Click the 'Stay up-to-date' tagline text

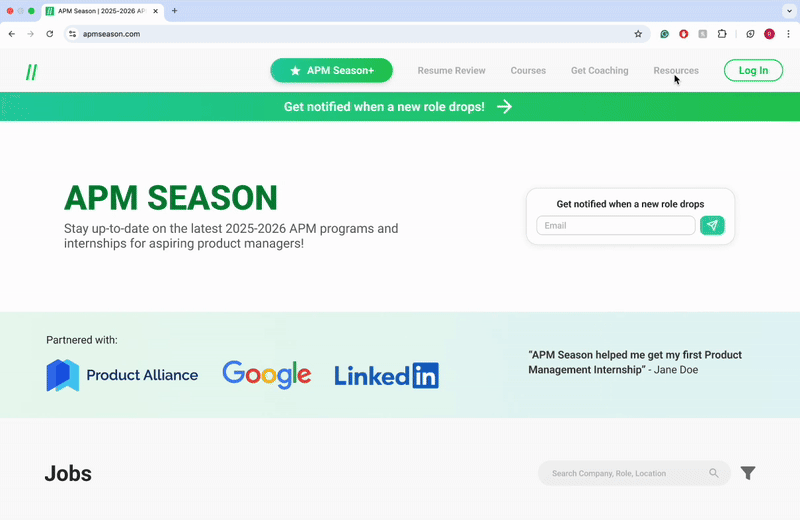click(231, 236)
